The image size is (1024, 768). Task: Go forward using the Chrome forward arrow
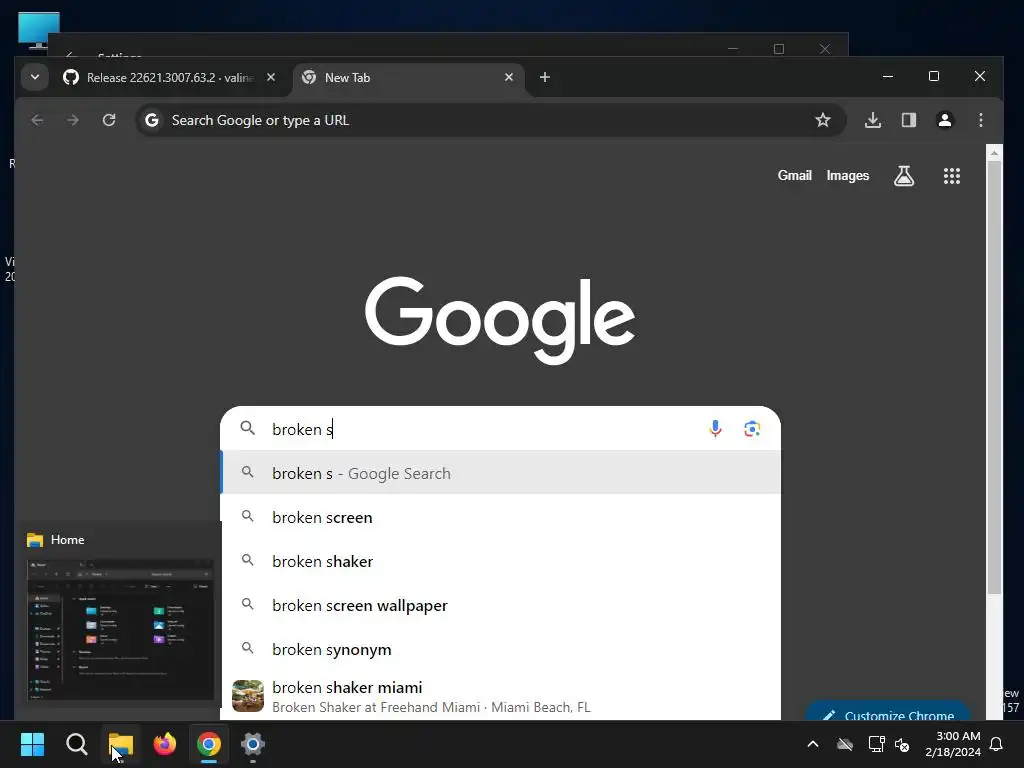coord(73,120)
